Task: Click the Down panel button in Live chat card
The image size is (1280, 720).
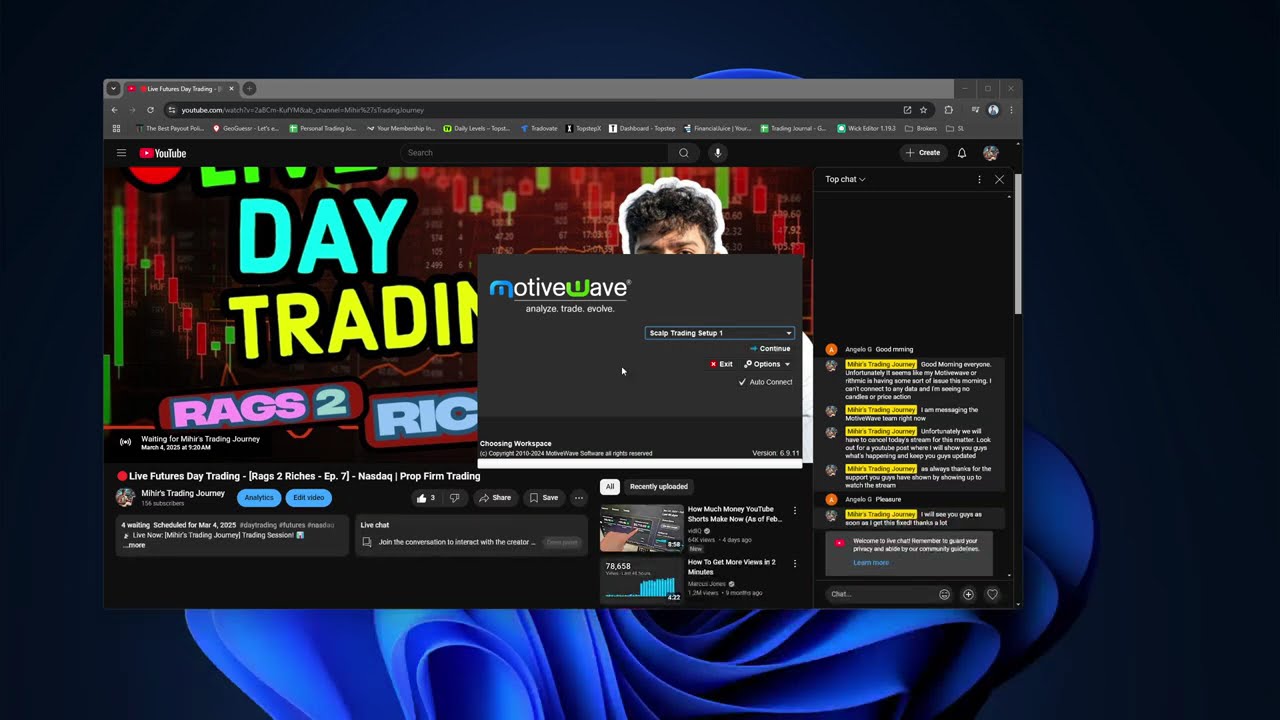Action: click(x=562, y=542)
